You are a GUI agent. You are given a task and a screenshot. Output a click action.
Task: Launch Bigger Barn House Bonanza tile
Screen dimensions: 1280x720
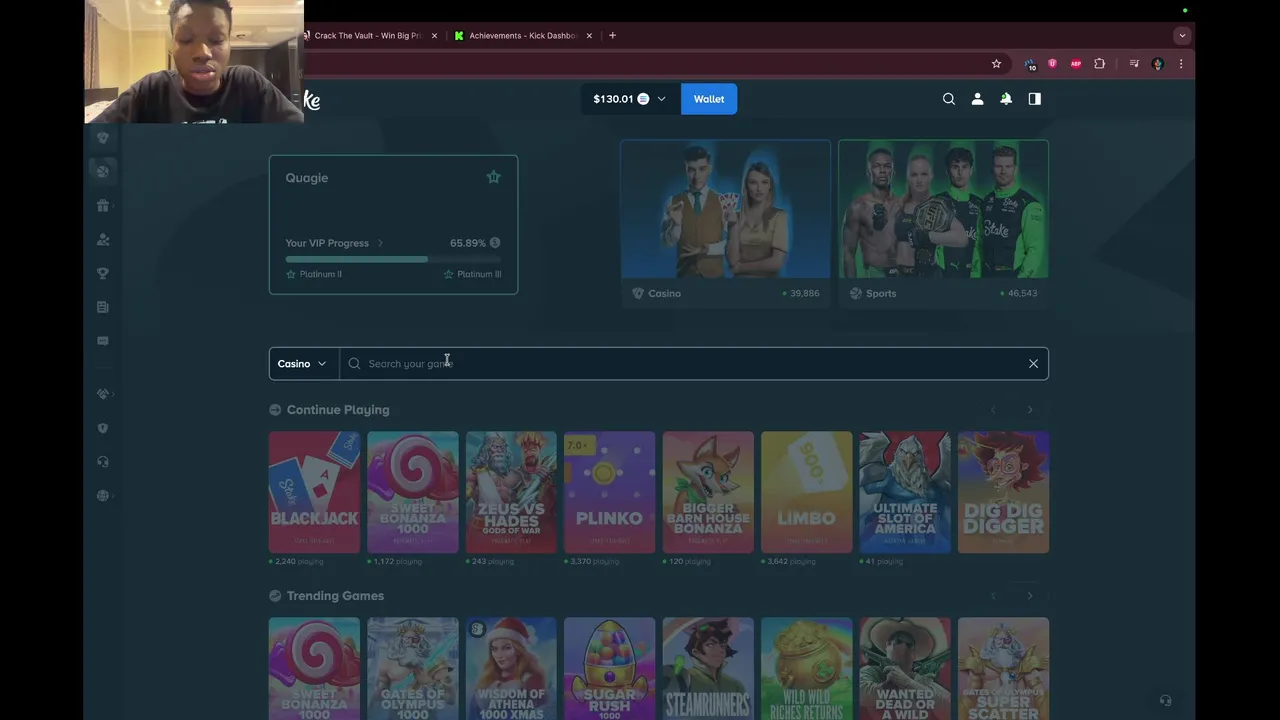(708, 492)
